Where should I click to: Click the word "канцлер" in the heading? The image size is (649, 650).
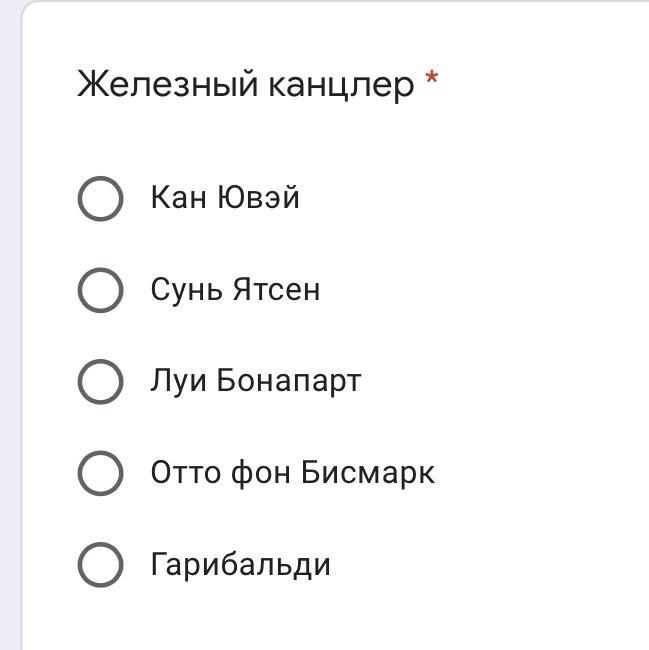[340, 85]
